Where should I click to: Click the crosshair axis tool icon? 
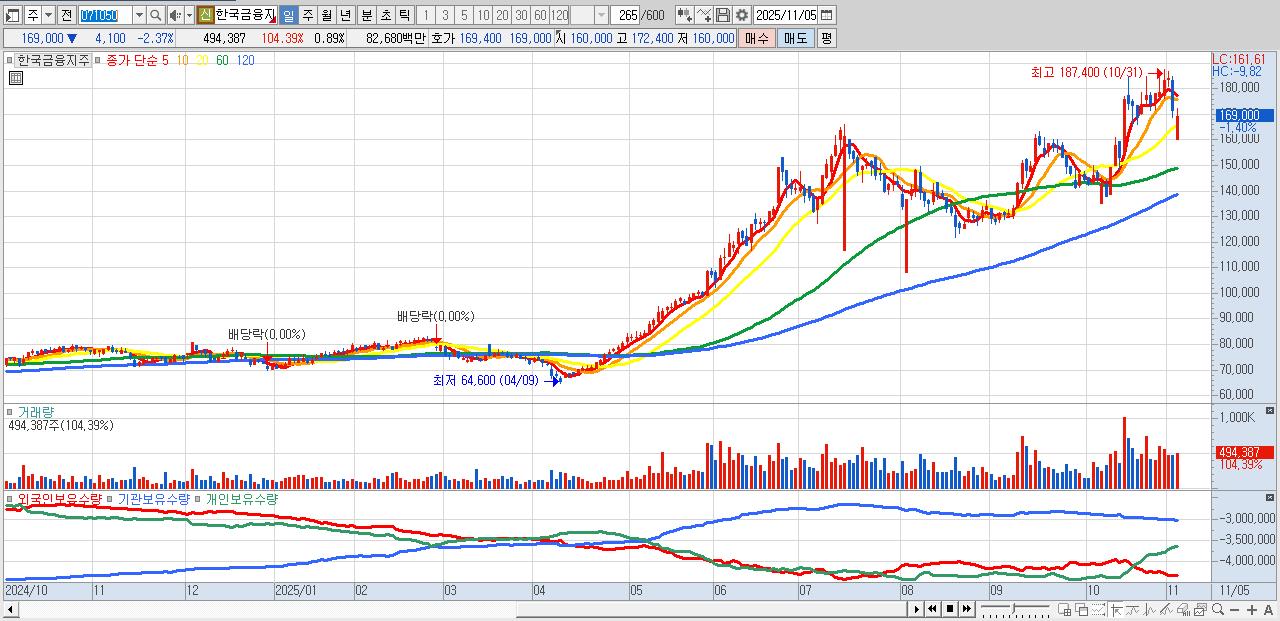click(x=1117, y=610)
